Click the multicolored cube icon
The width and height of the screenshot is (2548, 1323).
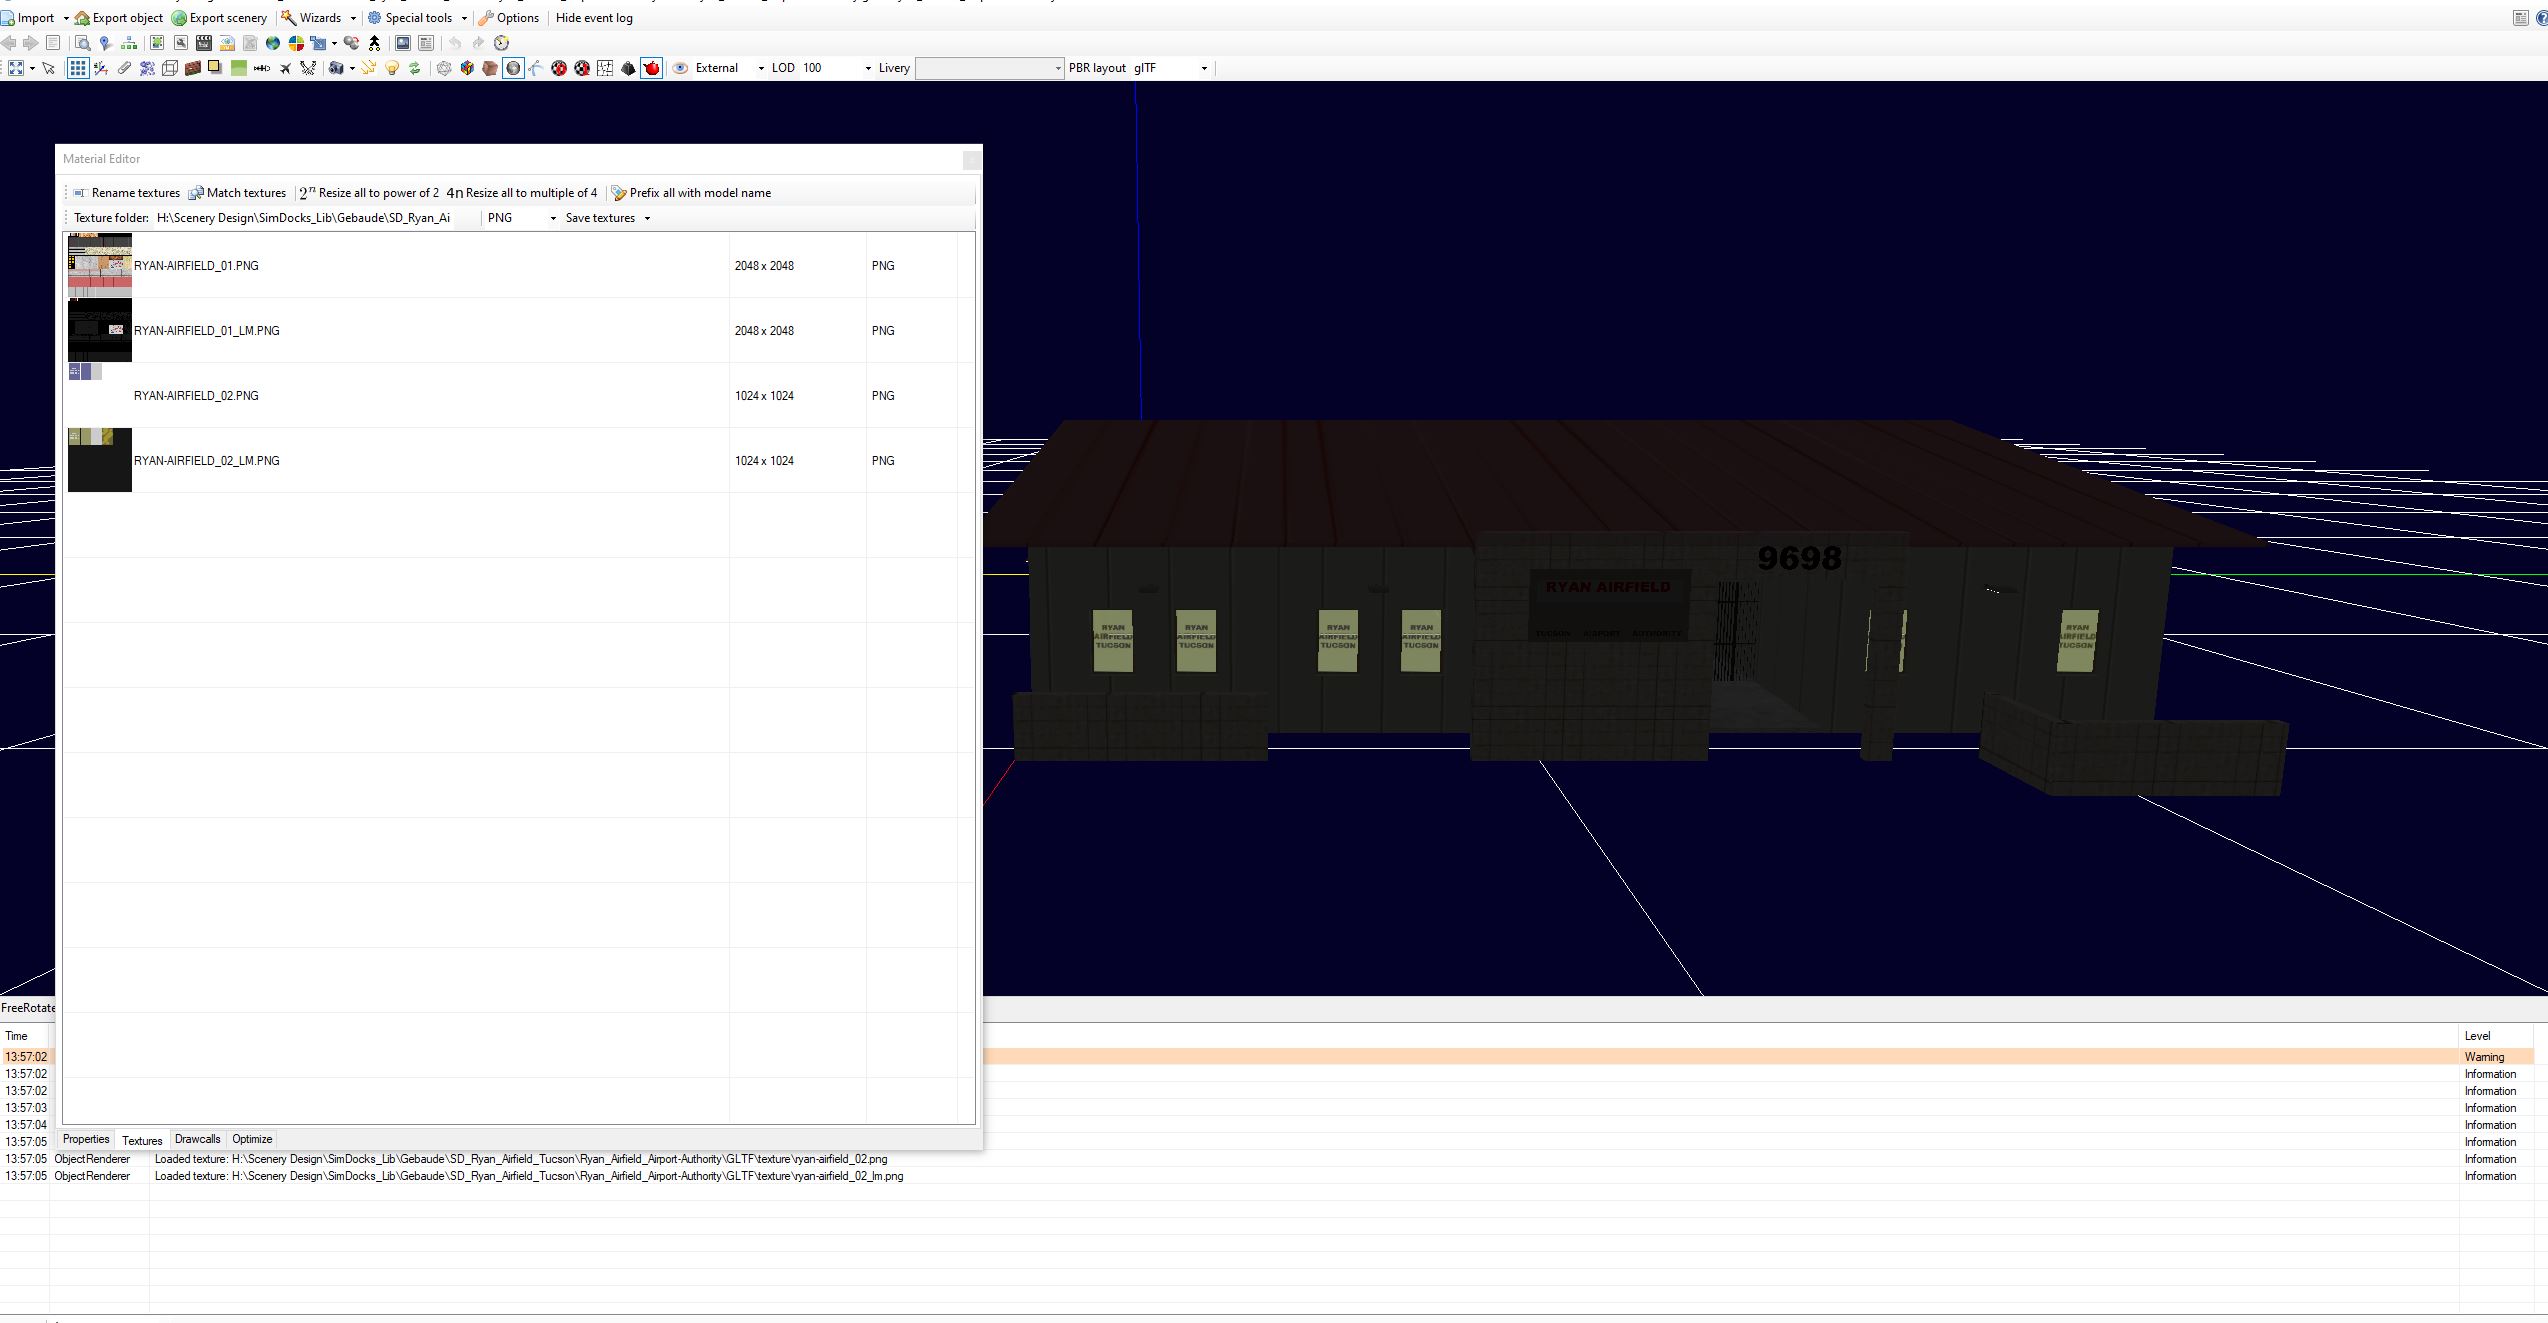coord(467,68)
